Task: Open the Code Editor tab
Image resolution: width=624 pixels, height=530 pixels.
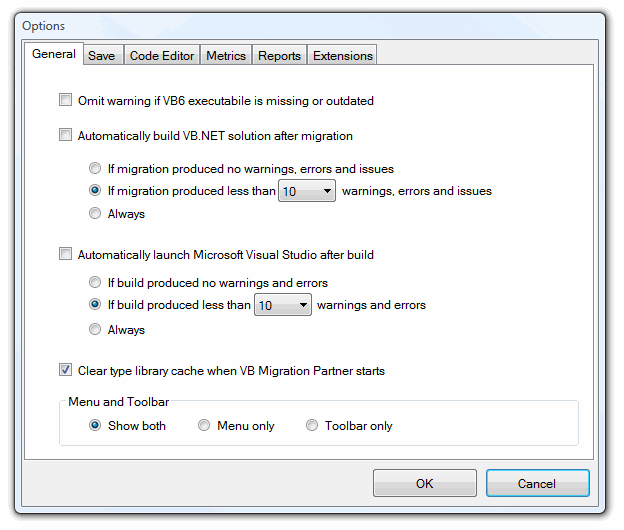Action: (162, 55)
